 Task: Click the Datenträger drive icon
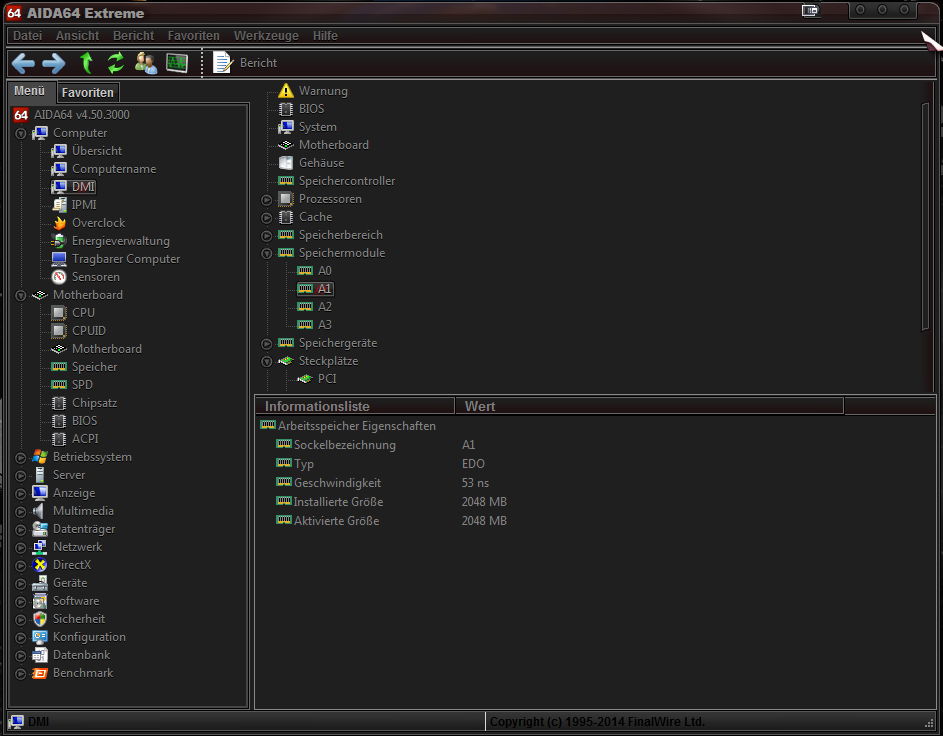(x=40, y=529)
